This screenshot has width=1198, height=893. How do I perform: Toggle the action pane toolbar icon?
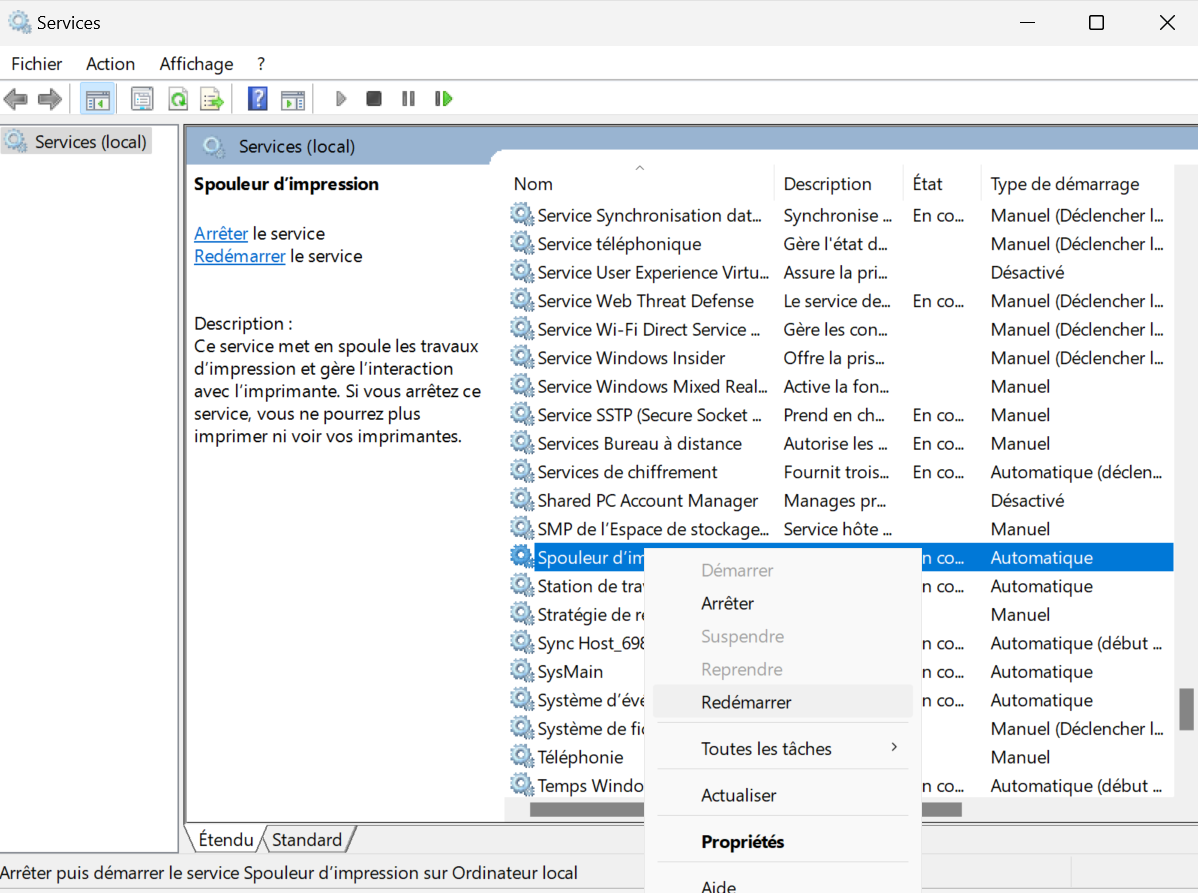click(x=293, y=99)
